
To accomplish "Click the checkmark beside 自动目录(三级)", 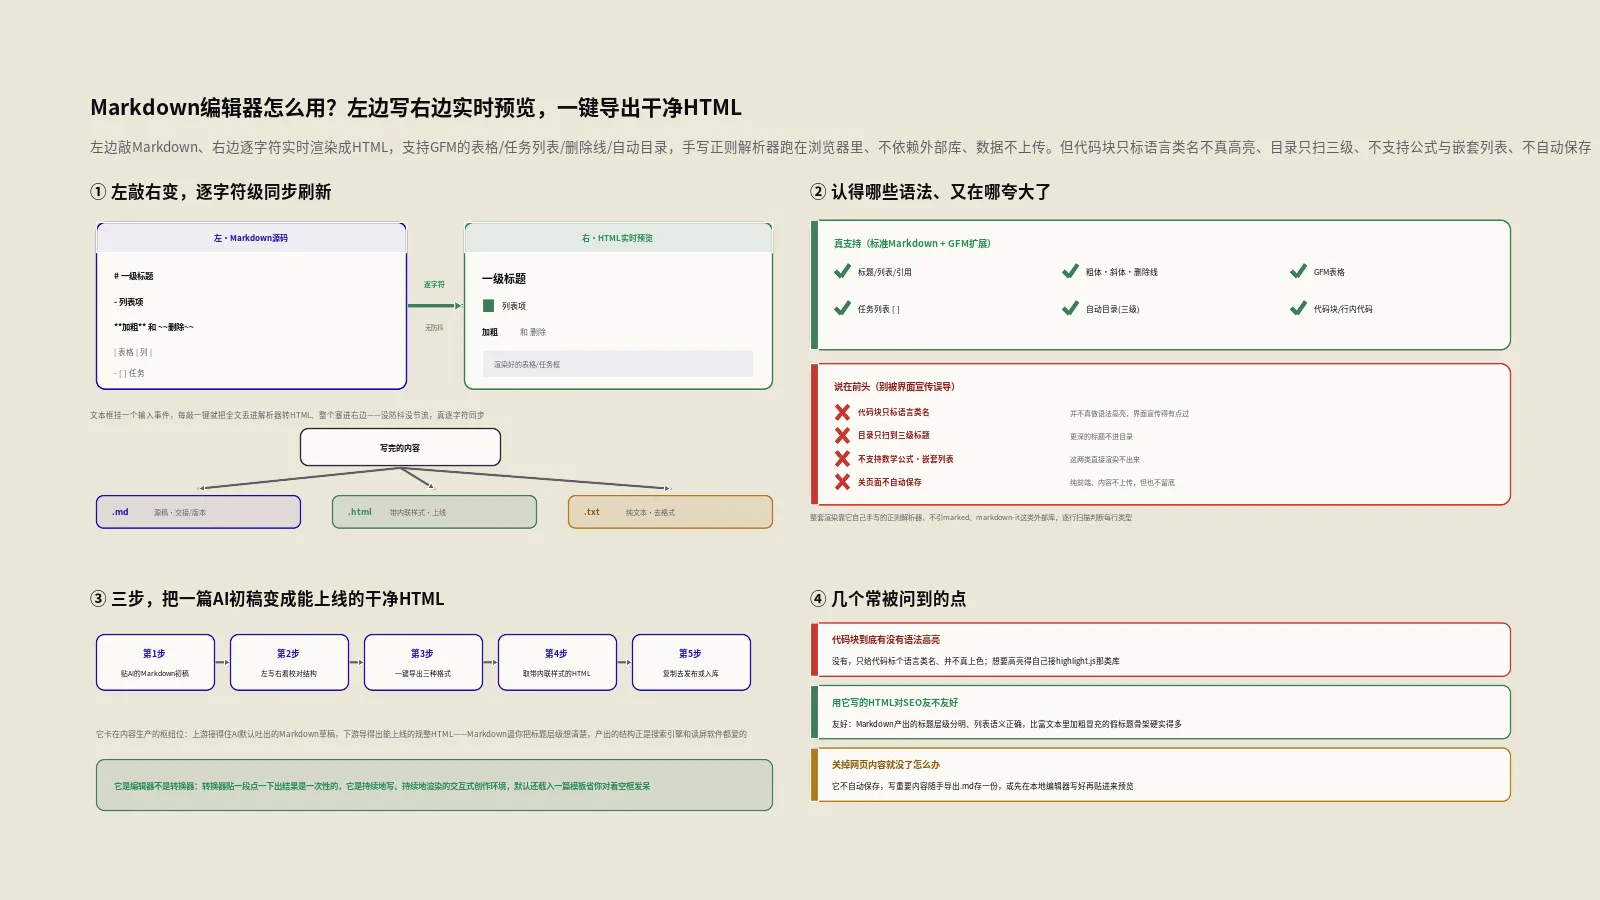I will tap(1070, 308).
